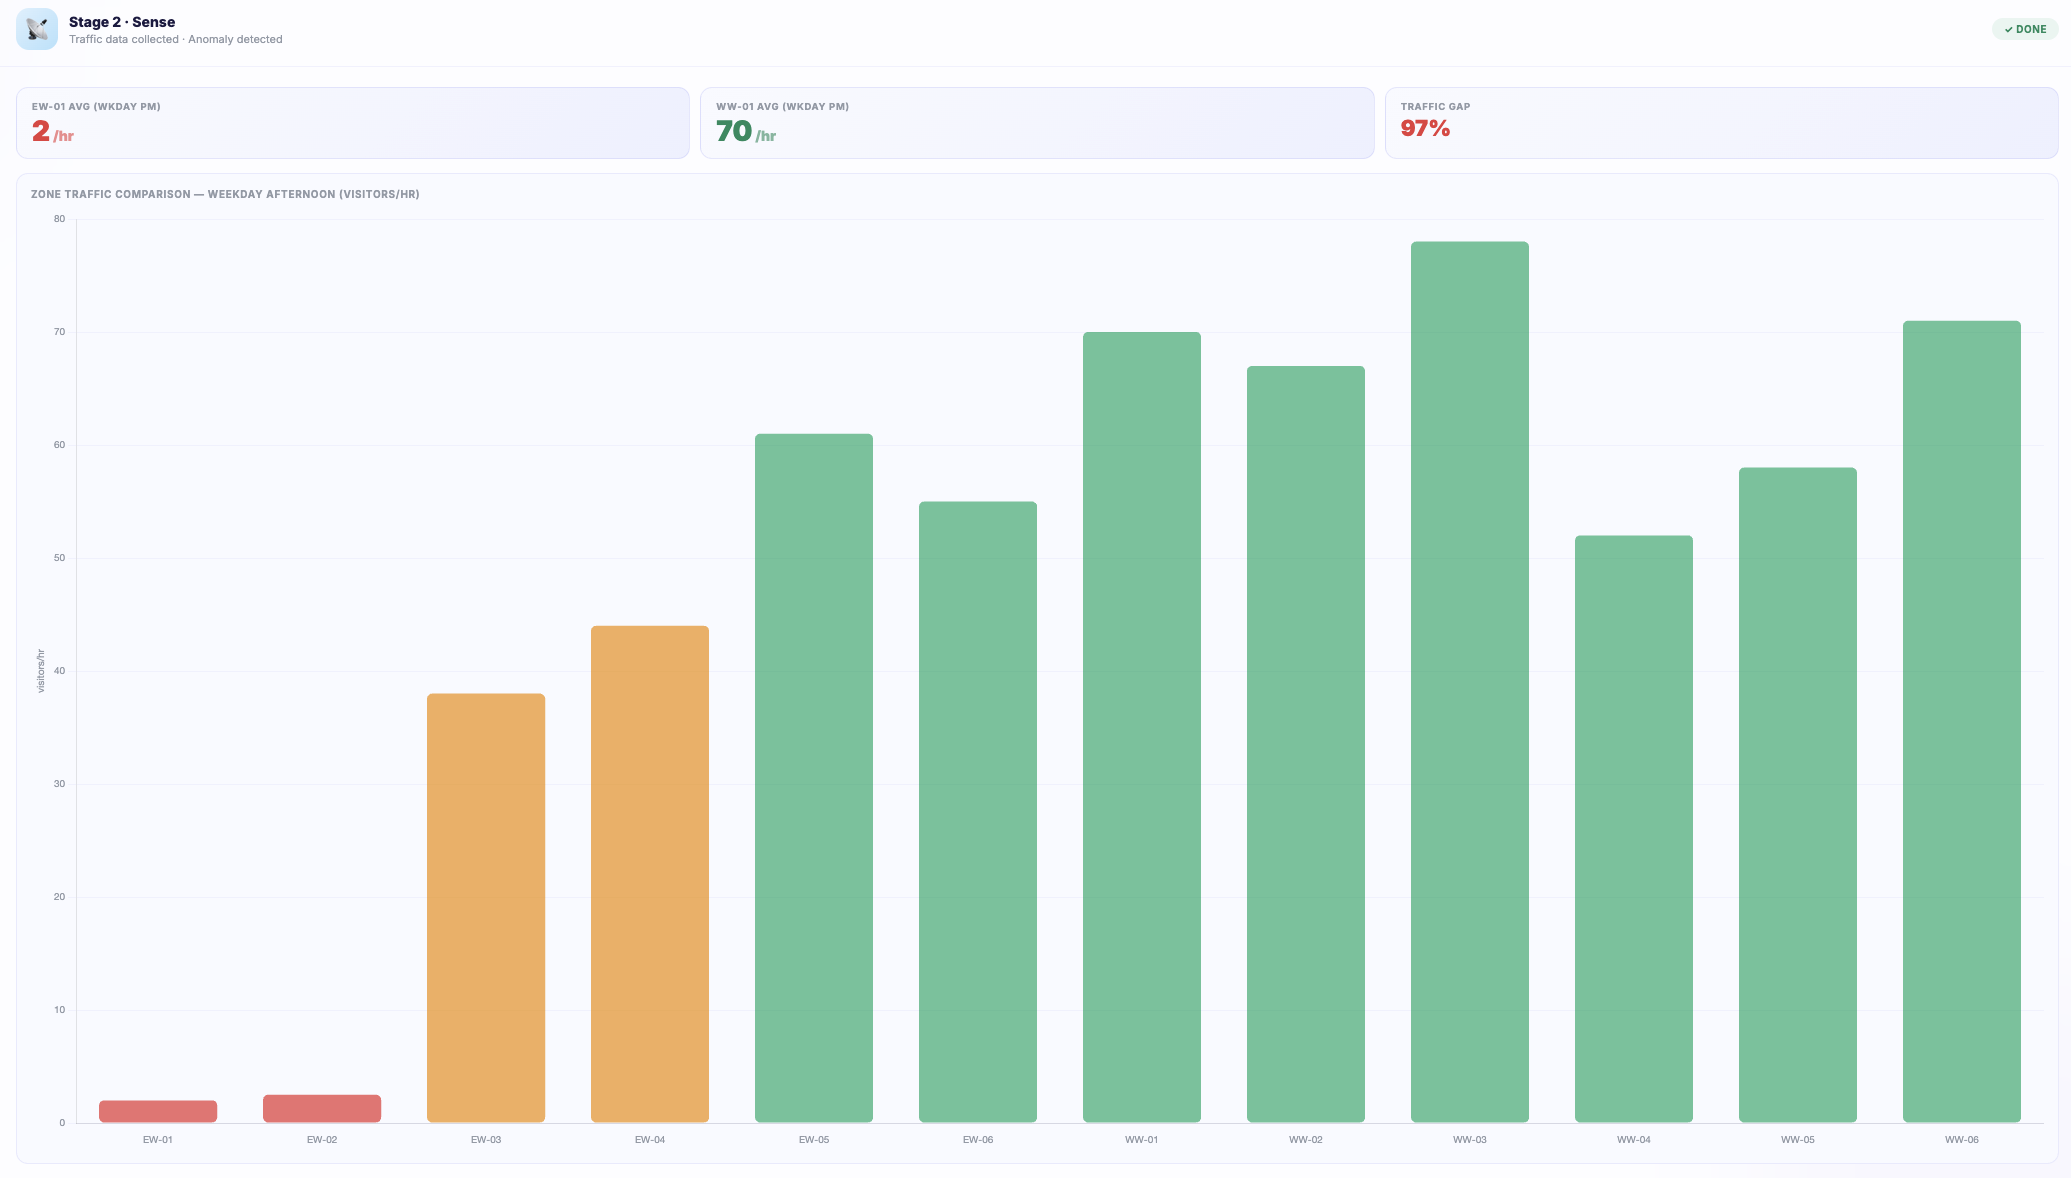Click the 40 y-axis tick label
2071x1178 pixels.
point(60,671)
